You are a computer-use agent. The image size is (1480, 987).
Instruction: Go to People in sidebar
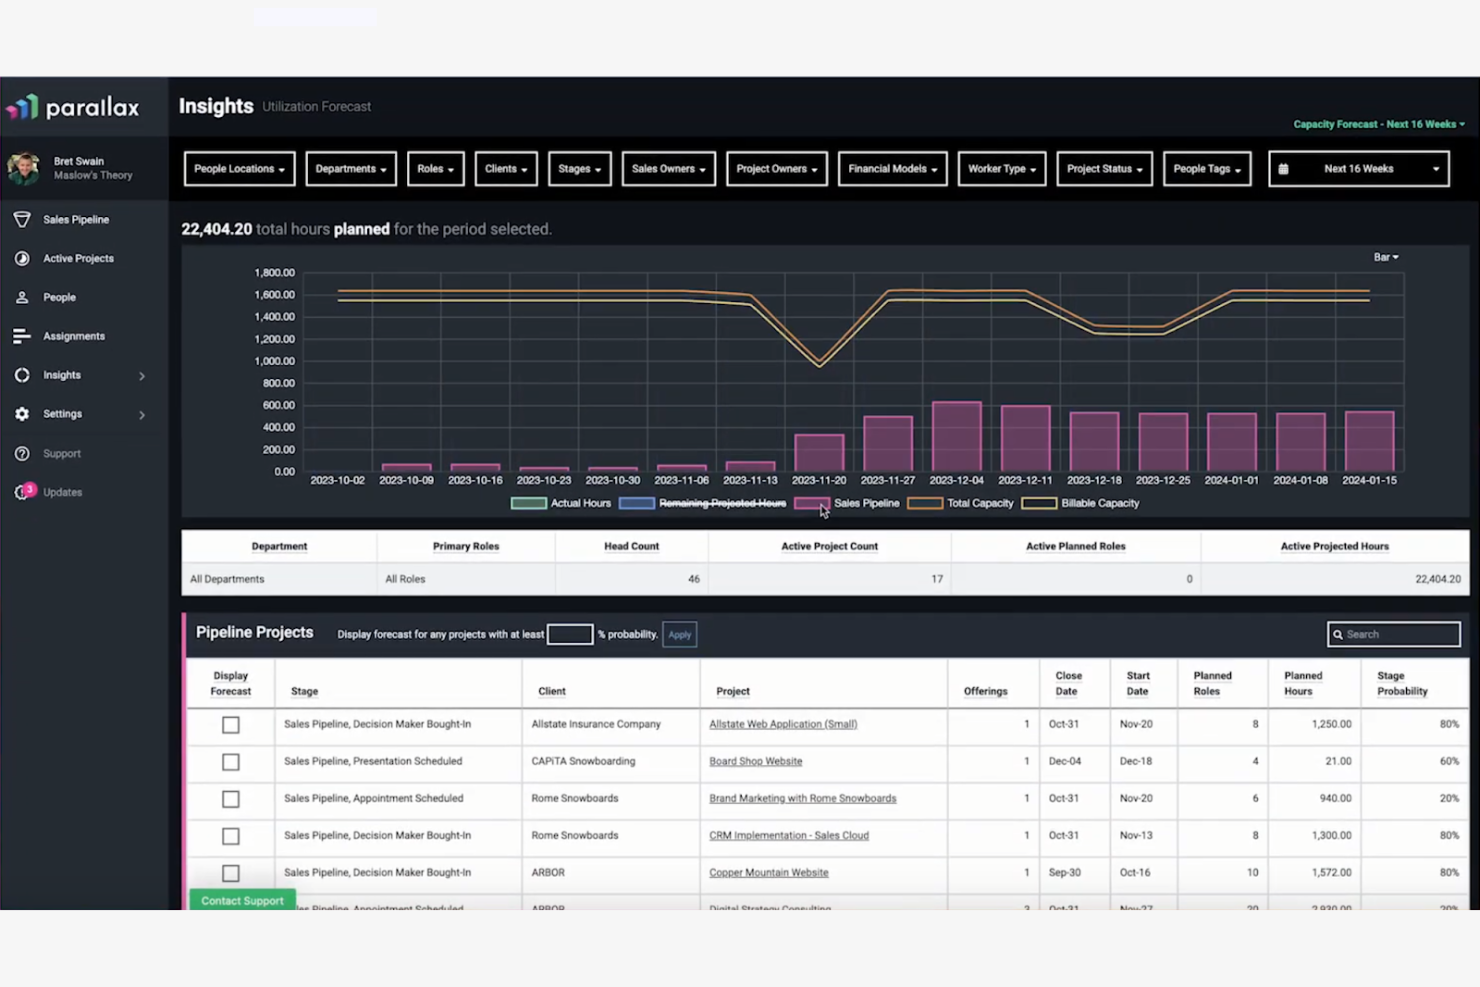point(59,297)
